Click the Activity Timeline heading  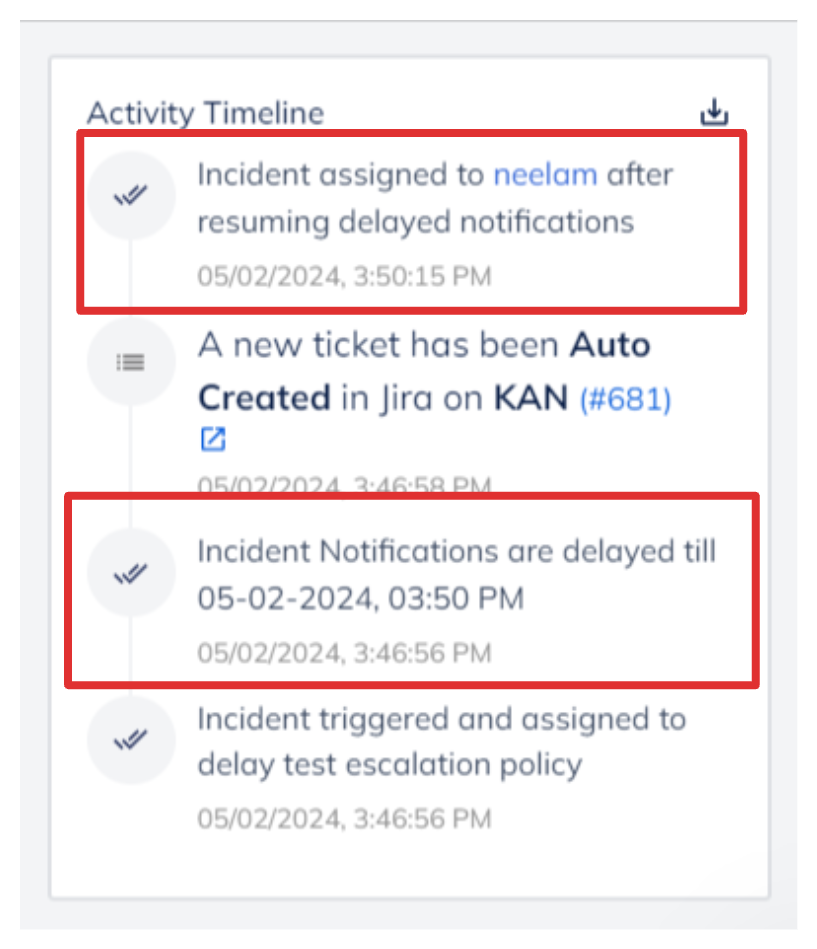pyautogui.click(x=205, y=113)
